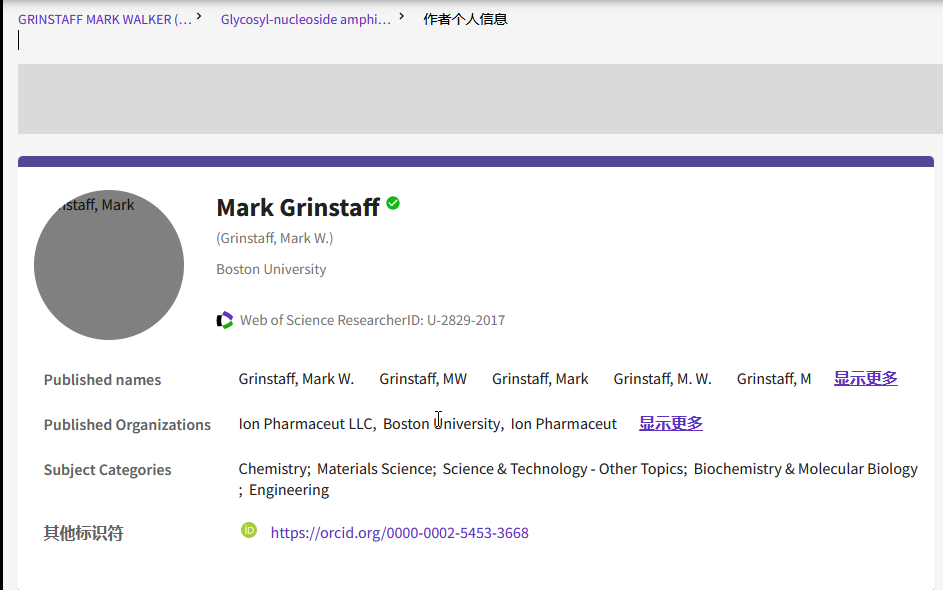Open the GRINSTAFF MARK WALKER breadcrumb link
943x590 pixels.
tap(105, 19)
